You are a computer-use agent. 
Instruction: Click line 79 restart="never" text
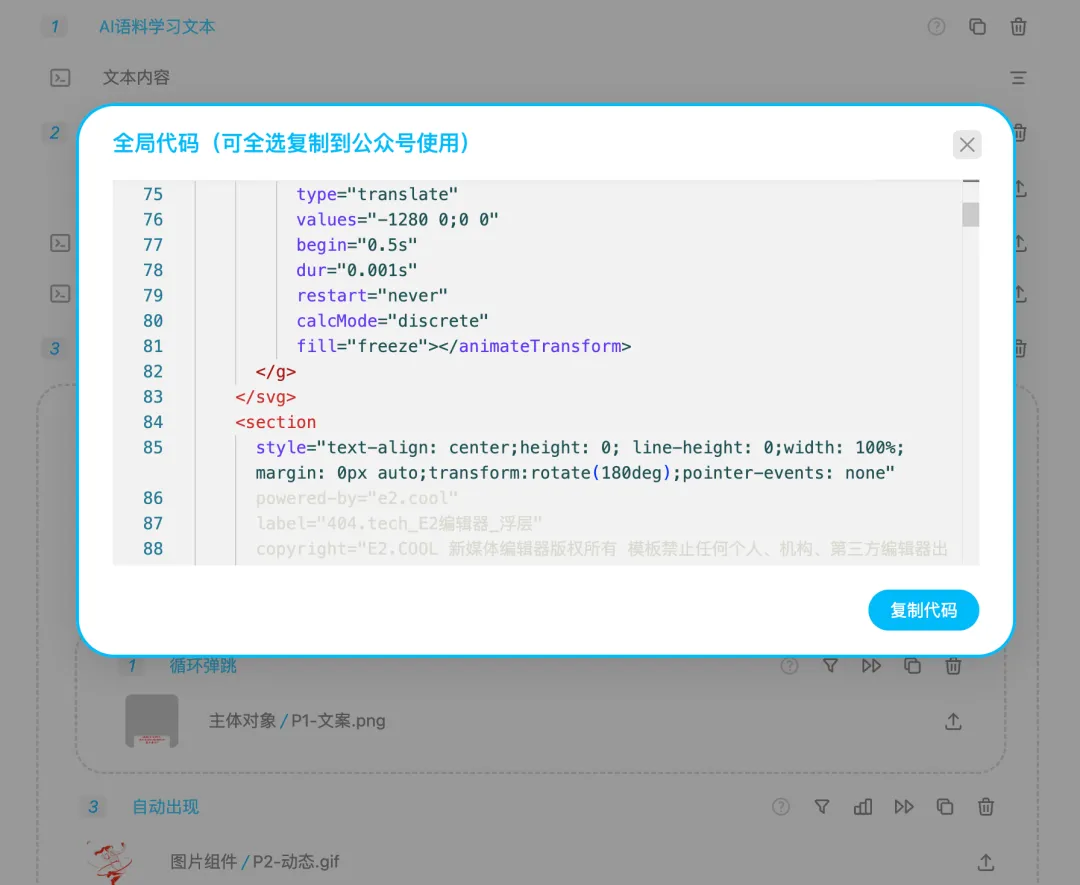(x=372, y=295)
